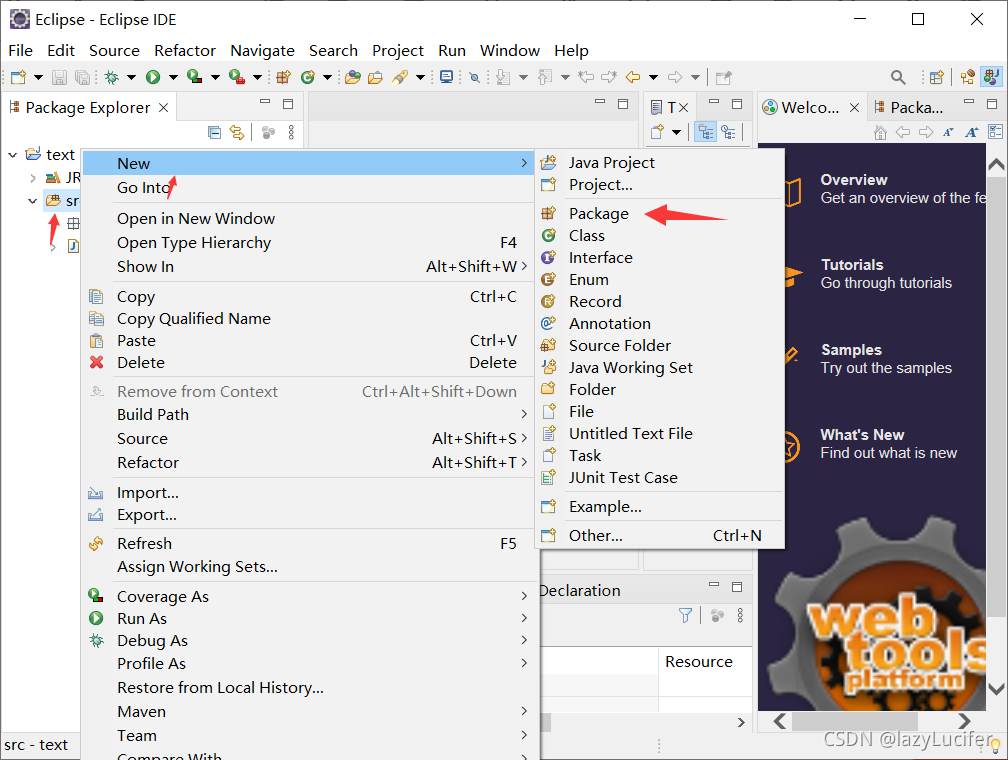Click the new task icon in Task List
1008x760 pixels.
pos(657,132)
